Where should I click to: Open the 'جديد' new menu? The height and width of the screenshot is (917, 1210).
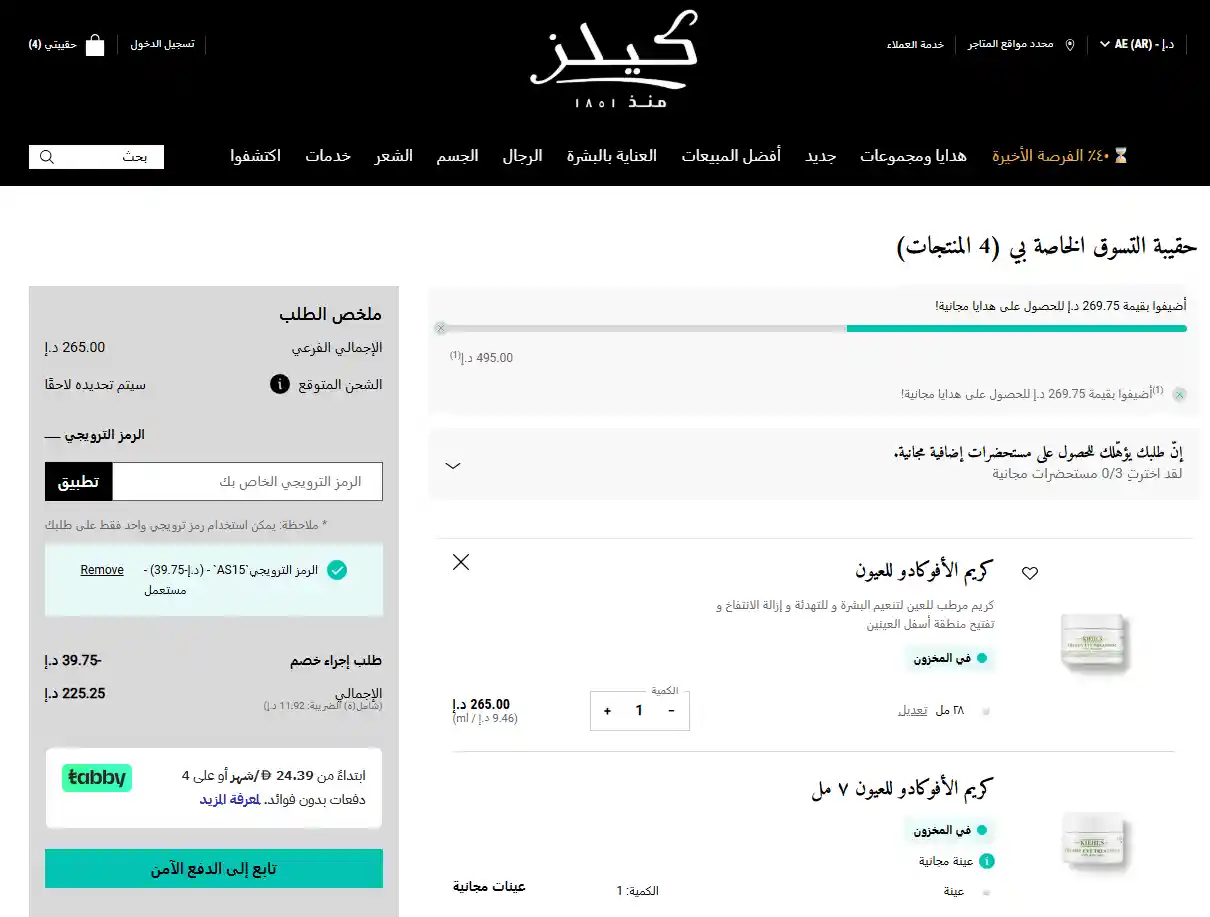[x=821, y=156]
